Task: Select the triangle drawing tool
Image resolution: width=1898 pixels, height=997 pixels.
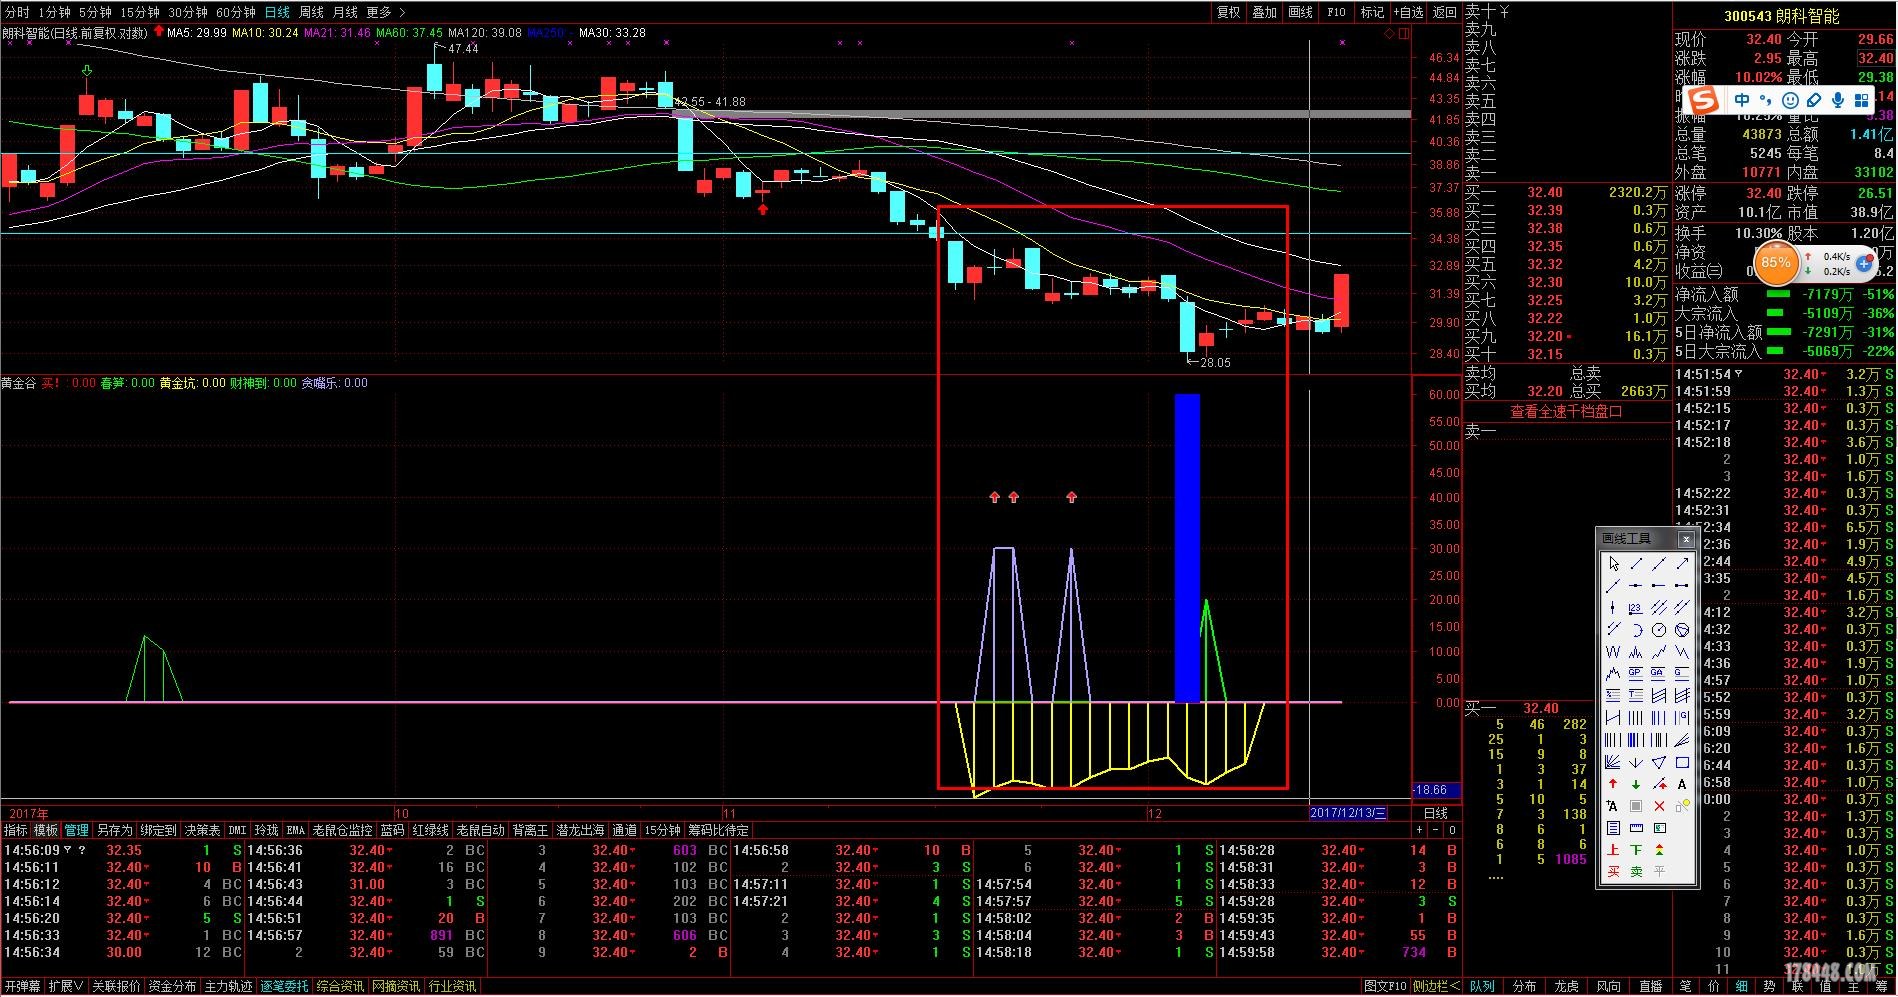Action: click(1659, 761)
